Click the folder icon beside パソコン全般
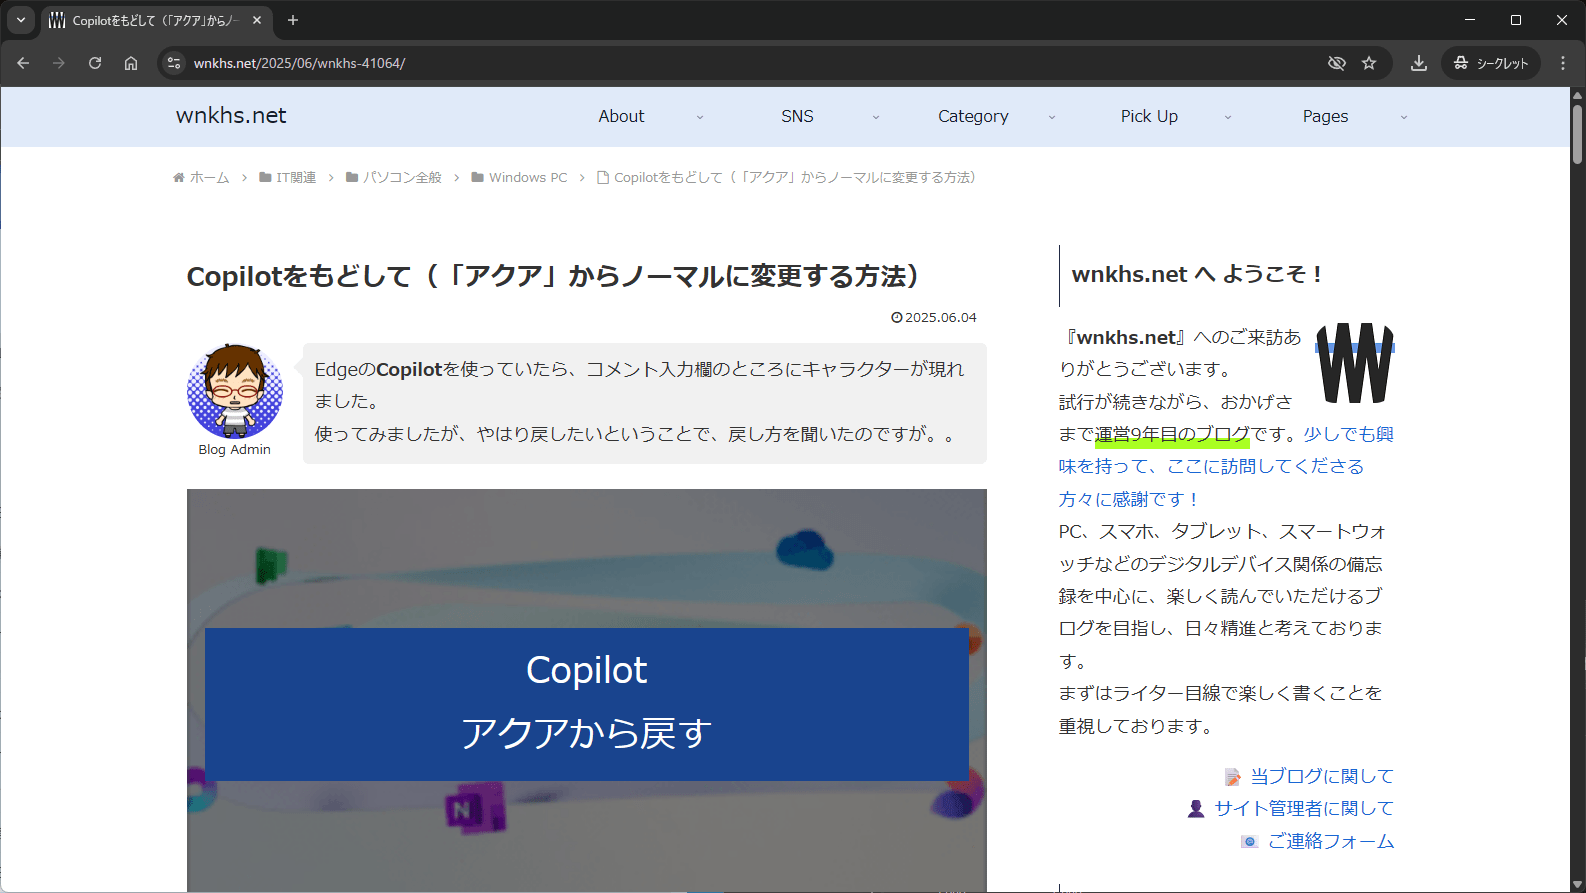Image resolution: width=1586 pixels, height=893 pixels. coord(352,177)
